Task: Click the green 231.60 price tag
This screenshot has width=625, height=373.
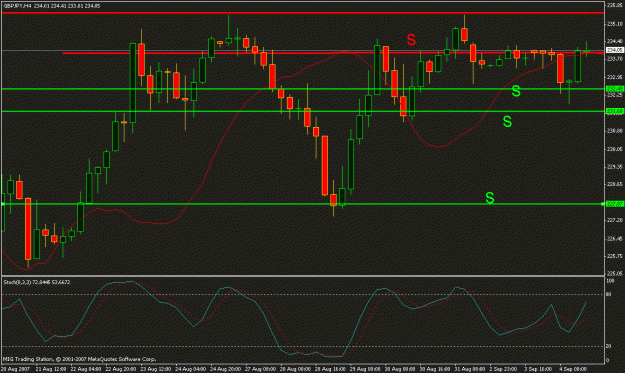Action: [614, 111]
